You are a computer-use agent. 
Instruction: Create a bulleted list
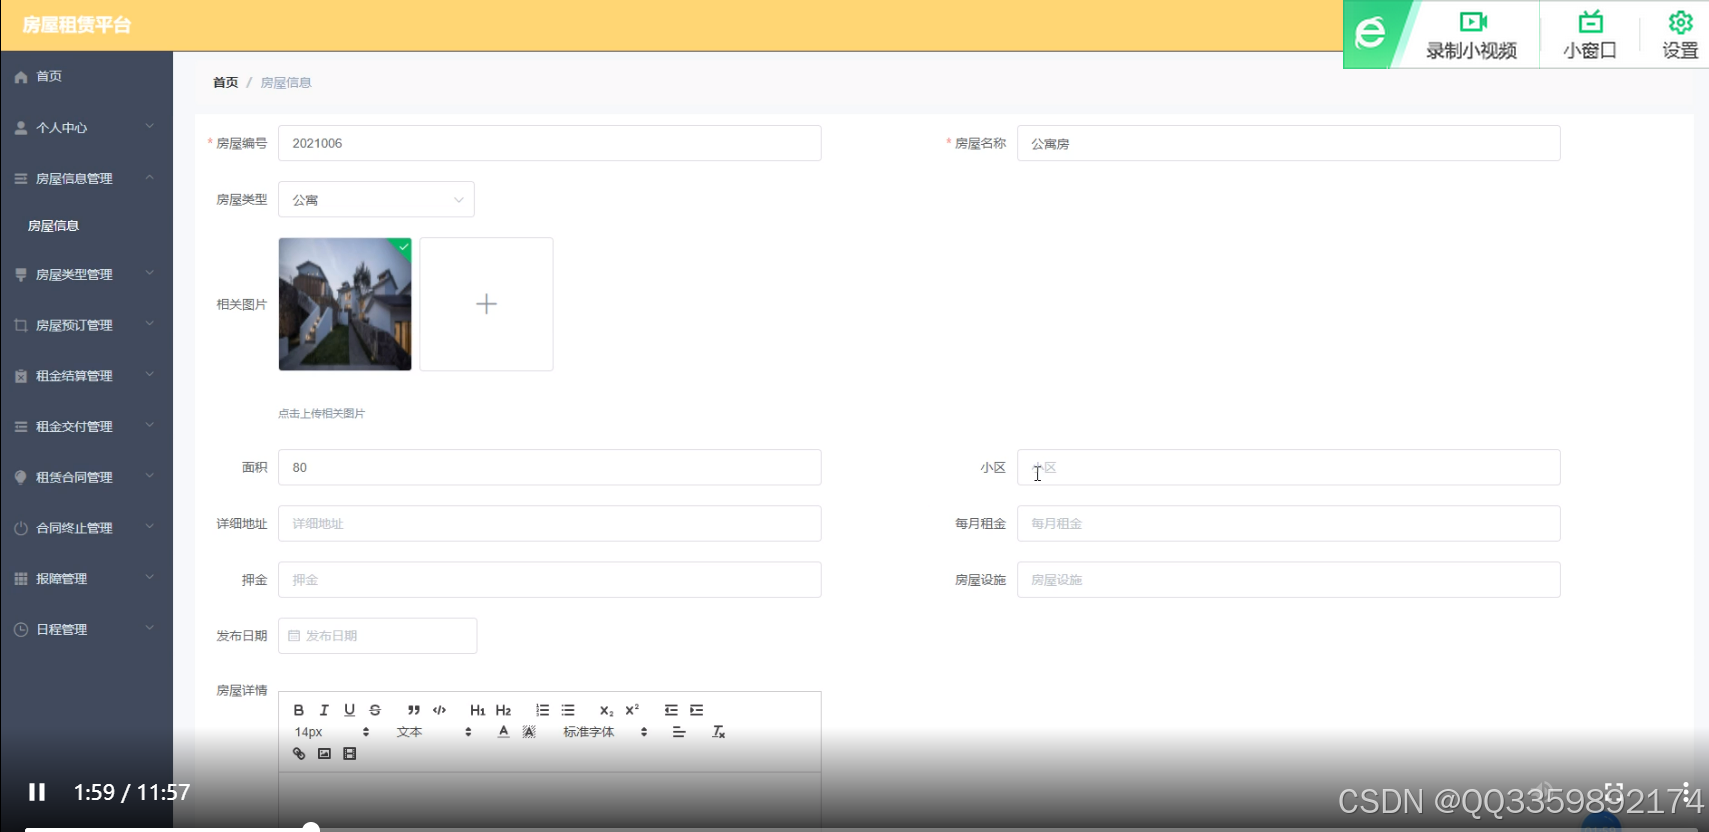[568, 710]
